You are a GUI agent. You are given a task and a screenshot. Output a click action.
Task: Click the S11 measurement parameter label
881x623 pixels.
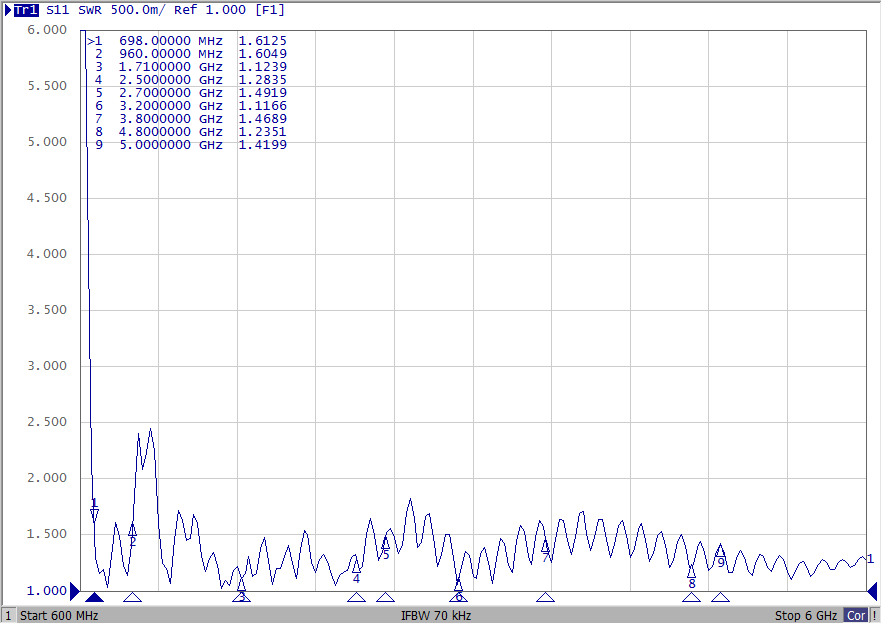tap(57, 10)
